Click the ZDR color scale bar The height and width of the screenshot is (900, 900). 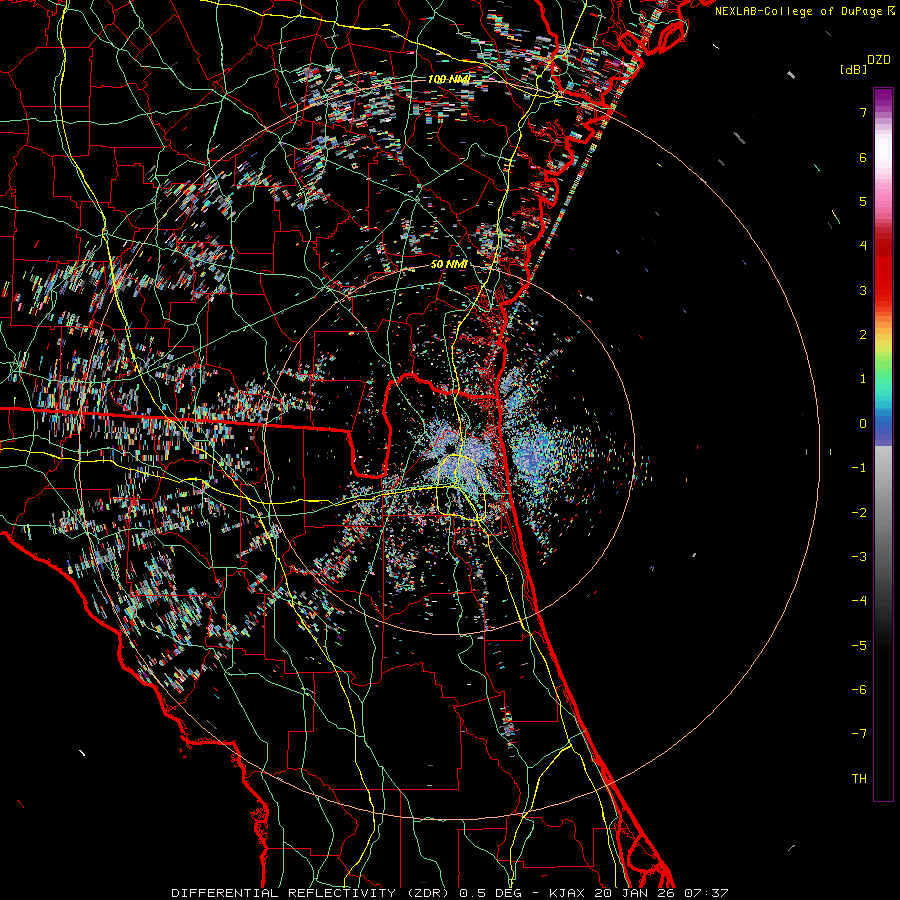click(883, 445)
